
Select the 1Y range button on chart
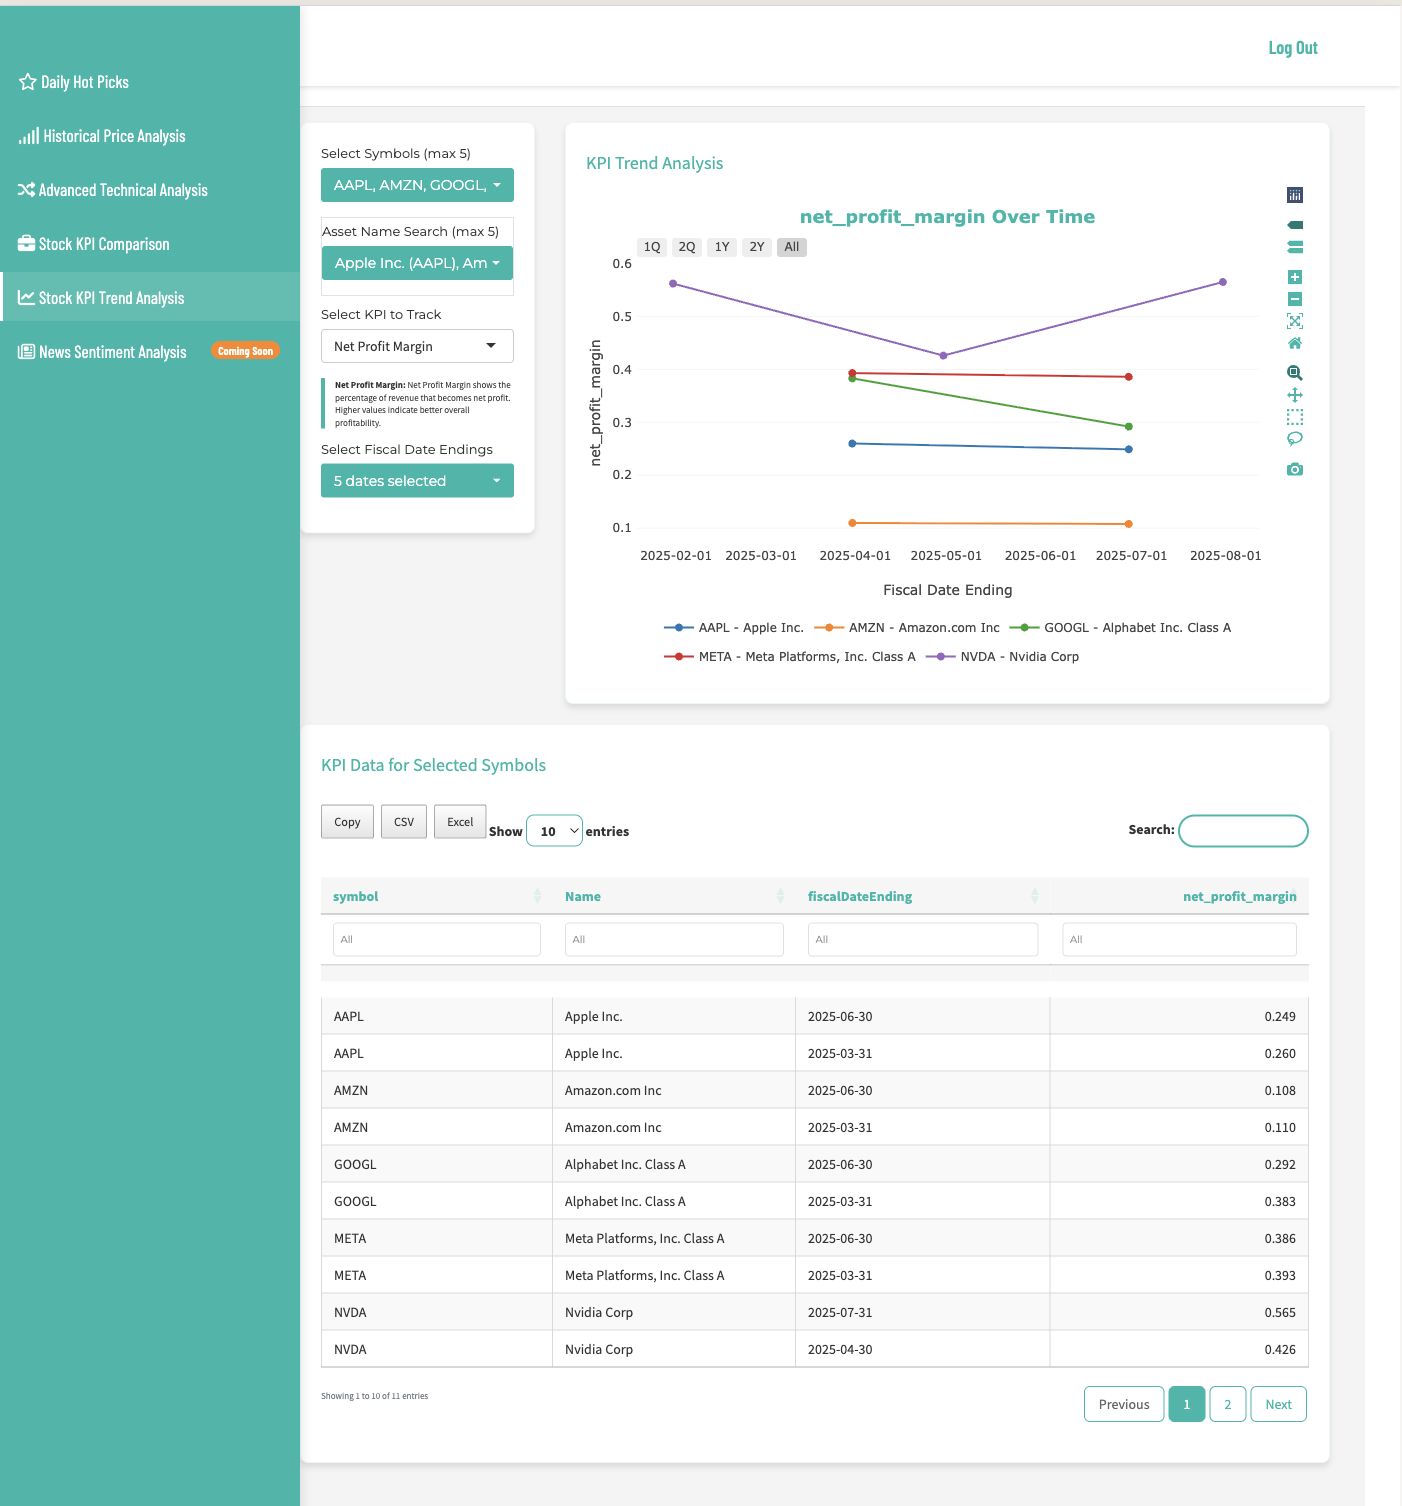click(x=722, y=247)
